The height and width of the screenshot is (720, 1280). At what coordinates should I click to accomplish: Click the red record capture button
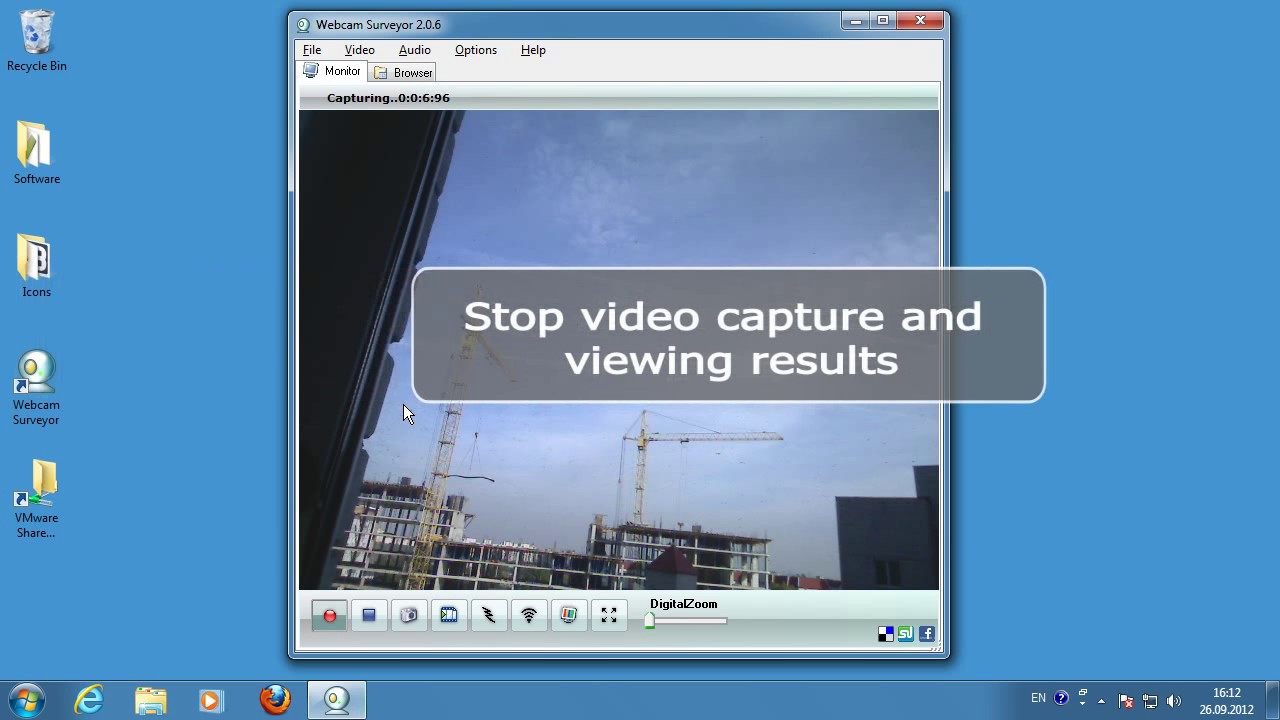click(329, 615)
